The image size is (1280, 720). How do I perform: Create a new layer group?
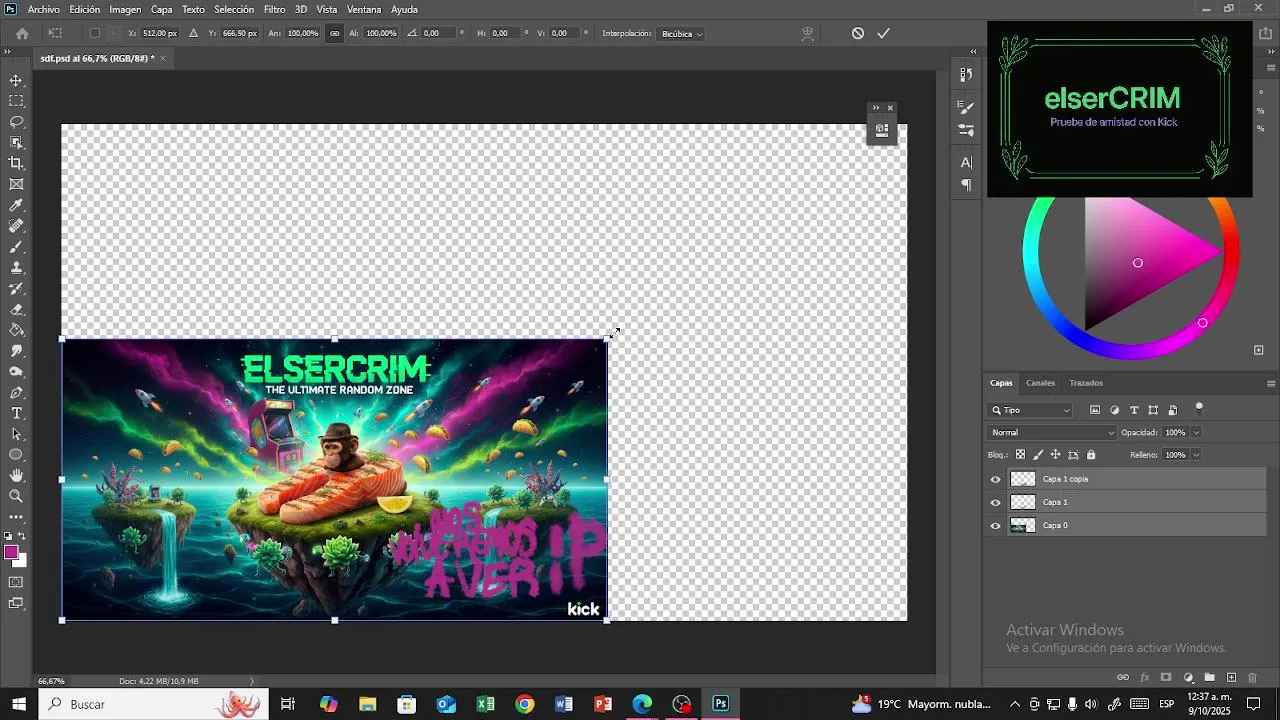(x=1210, y=678)
